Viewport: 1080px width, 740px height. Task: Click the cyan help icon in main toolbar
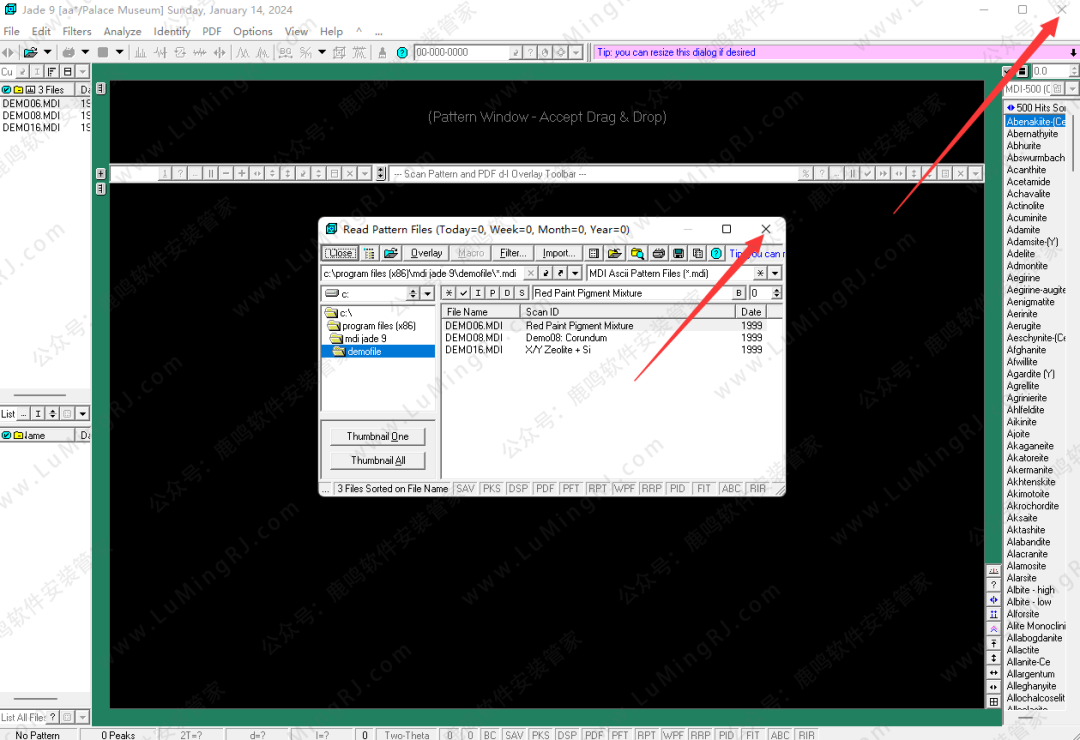point(402,52)
